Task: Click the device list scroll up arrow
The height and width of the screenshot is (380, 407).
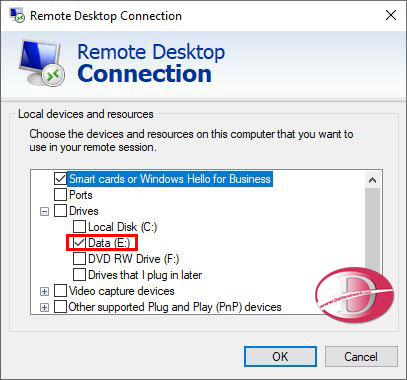Action: [x=373, y=180]
